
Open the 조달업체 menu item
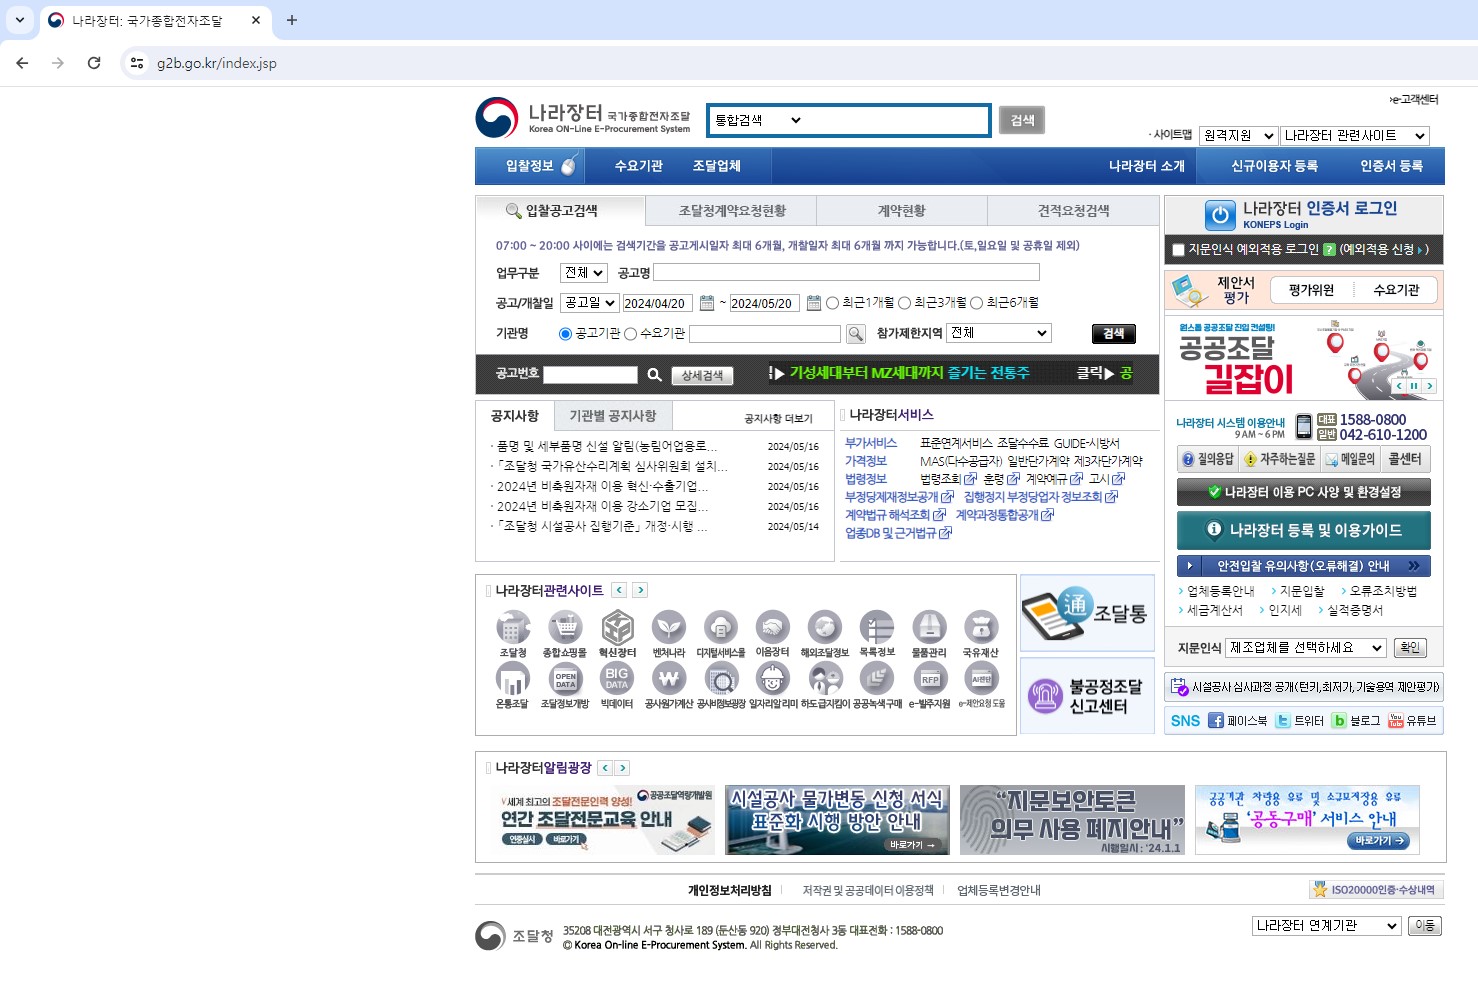click(x=716, y=166)
